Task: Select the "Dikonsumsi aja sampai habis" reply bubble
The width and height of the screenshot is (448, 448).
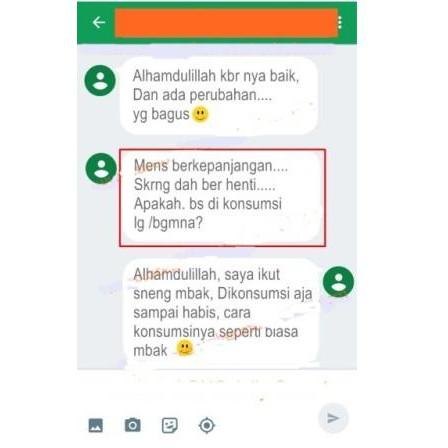Action: (220, 312)
